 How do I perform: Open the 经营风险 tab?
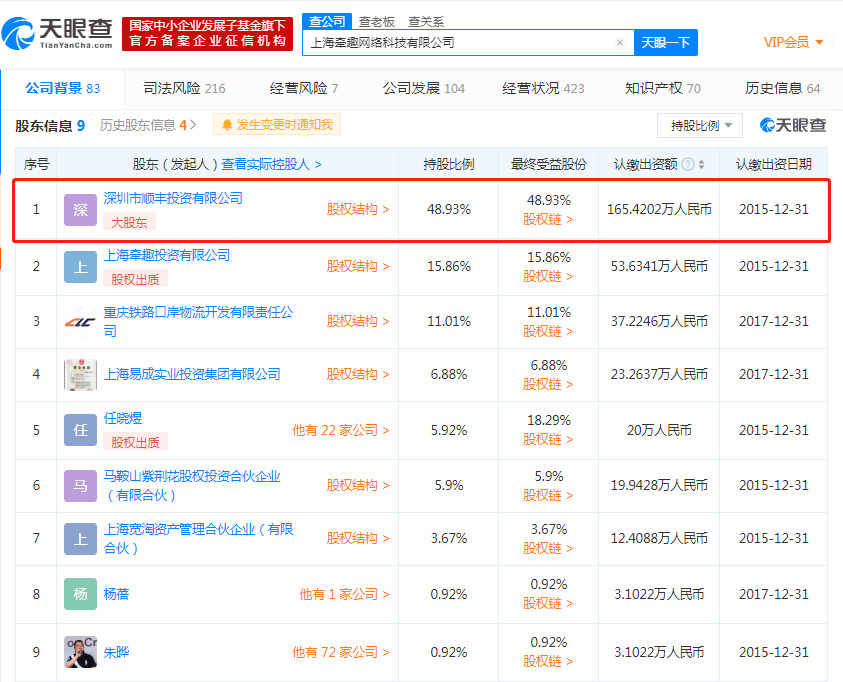[304, 88]
